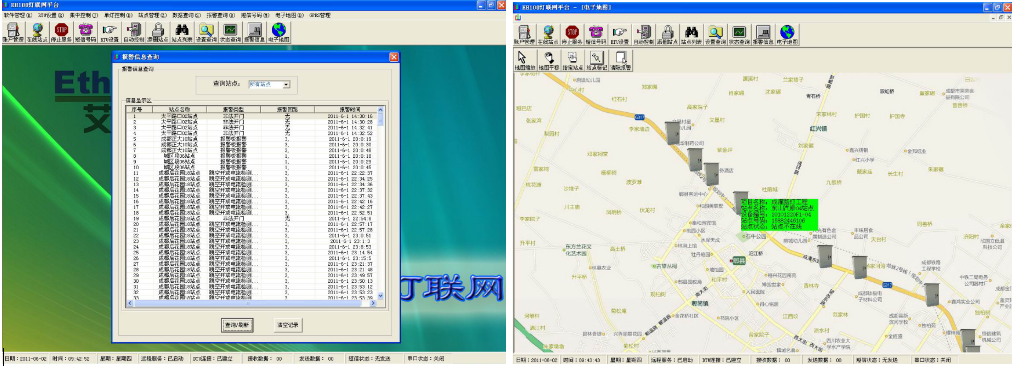Select the arrow map zoom tool in map window
The height and width of the screenshot is (366, 1014).
click(524, 60)
